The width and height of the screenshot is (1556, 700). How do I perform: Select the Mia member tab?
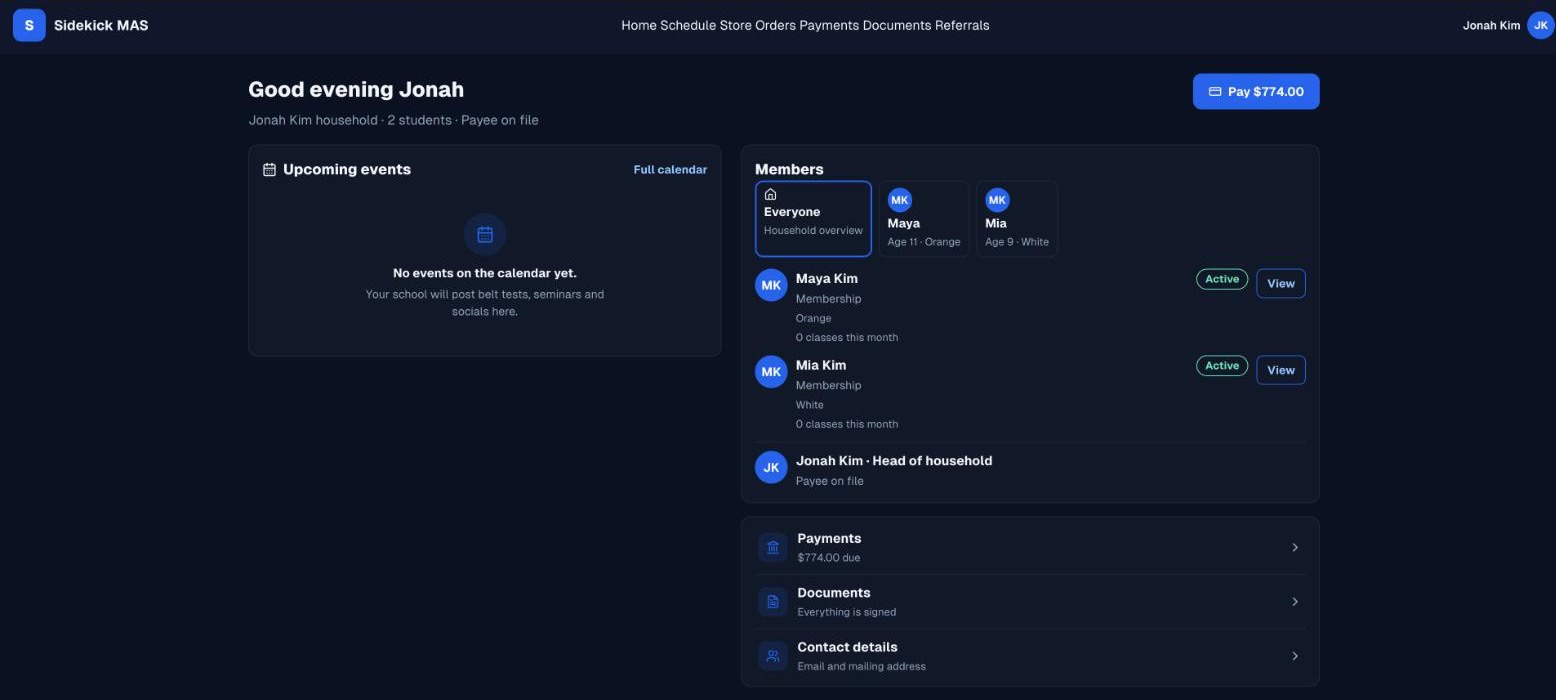click(x=1017, y=219)
